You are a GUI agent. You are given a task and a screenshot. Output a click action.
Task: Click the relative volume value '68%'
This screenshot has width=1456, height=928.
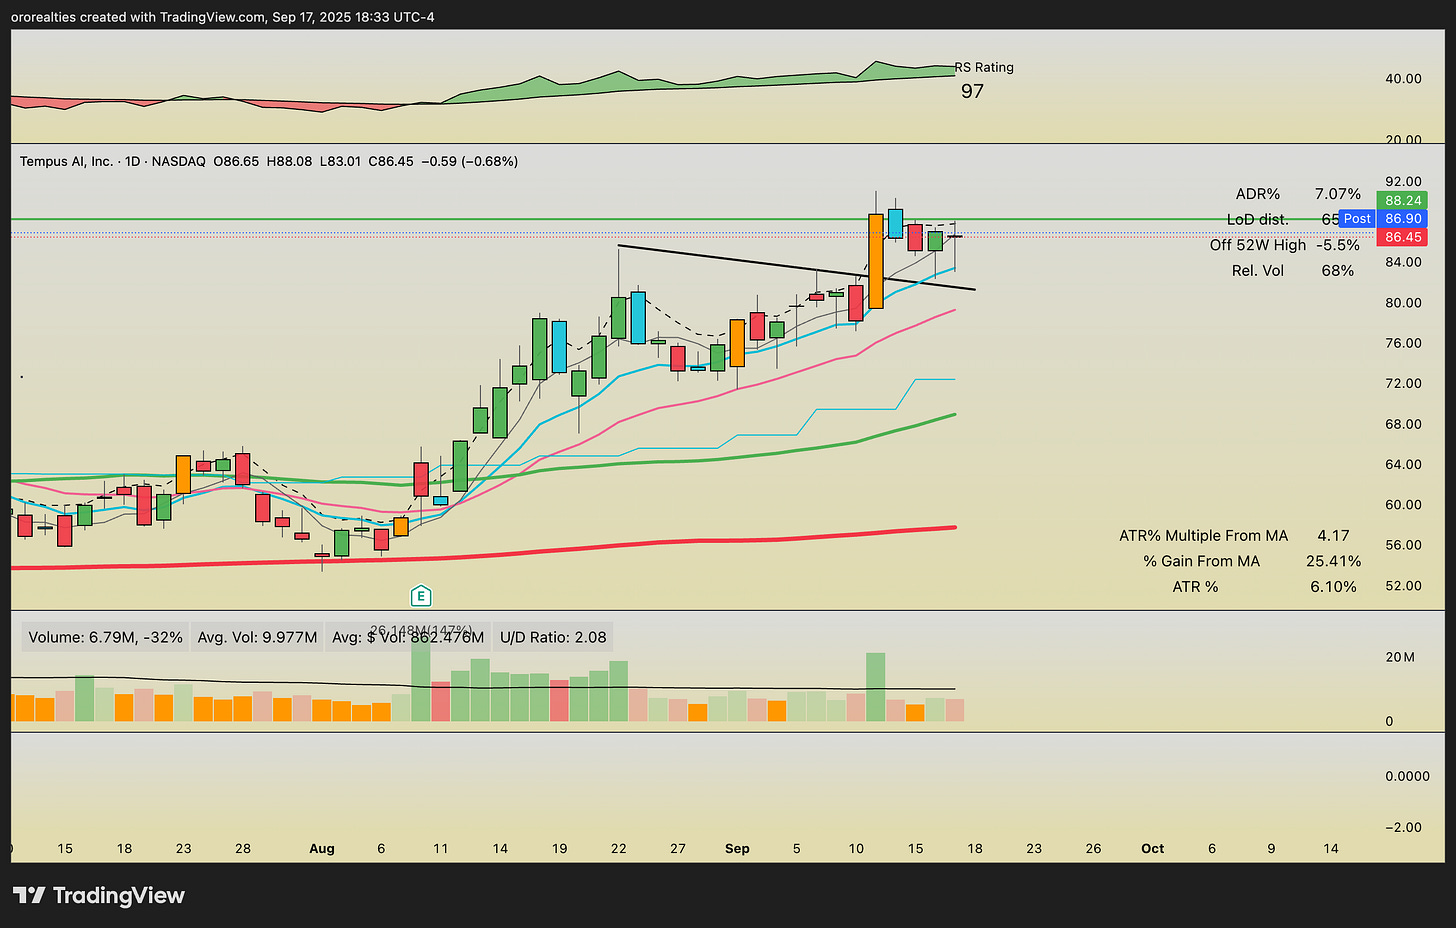click(x=1338, y=271)
